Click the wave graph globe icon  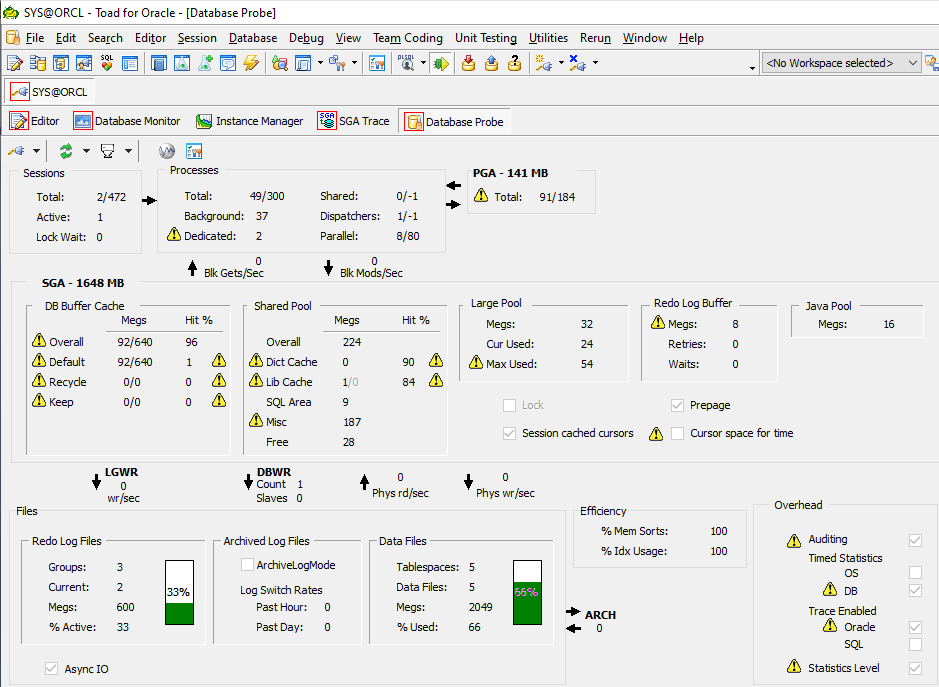166,151
